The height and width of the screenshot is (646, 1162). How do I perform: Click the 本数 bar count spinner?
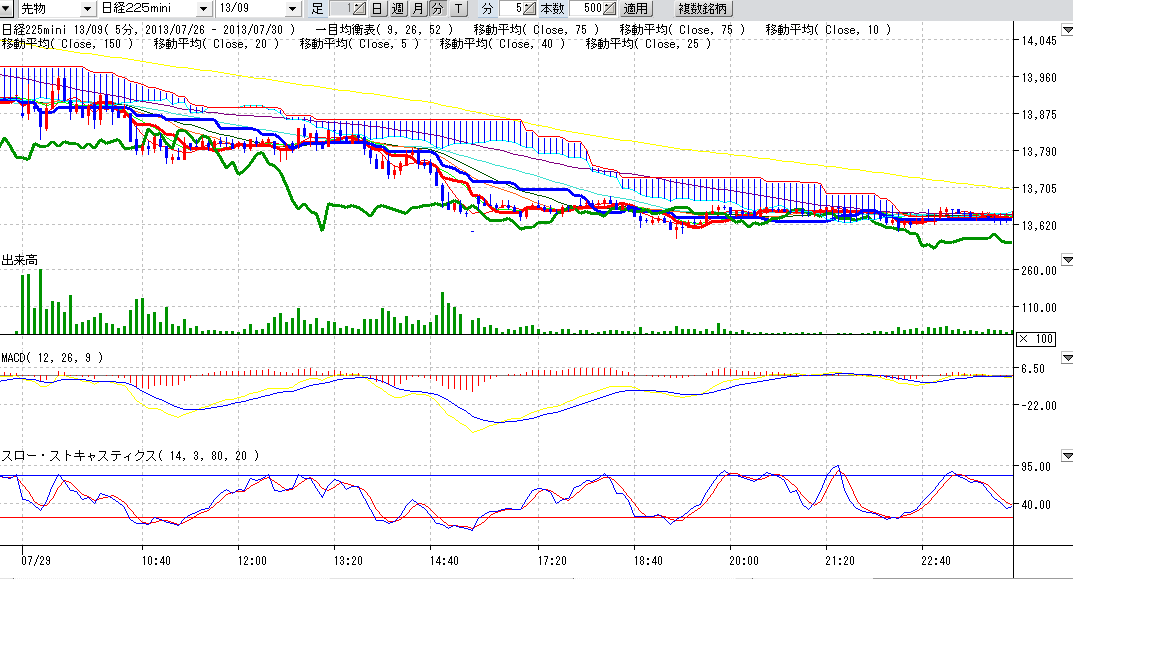pos(609,9)
